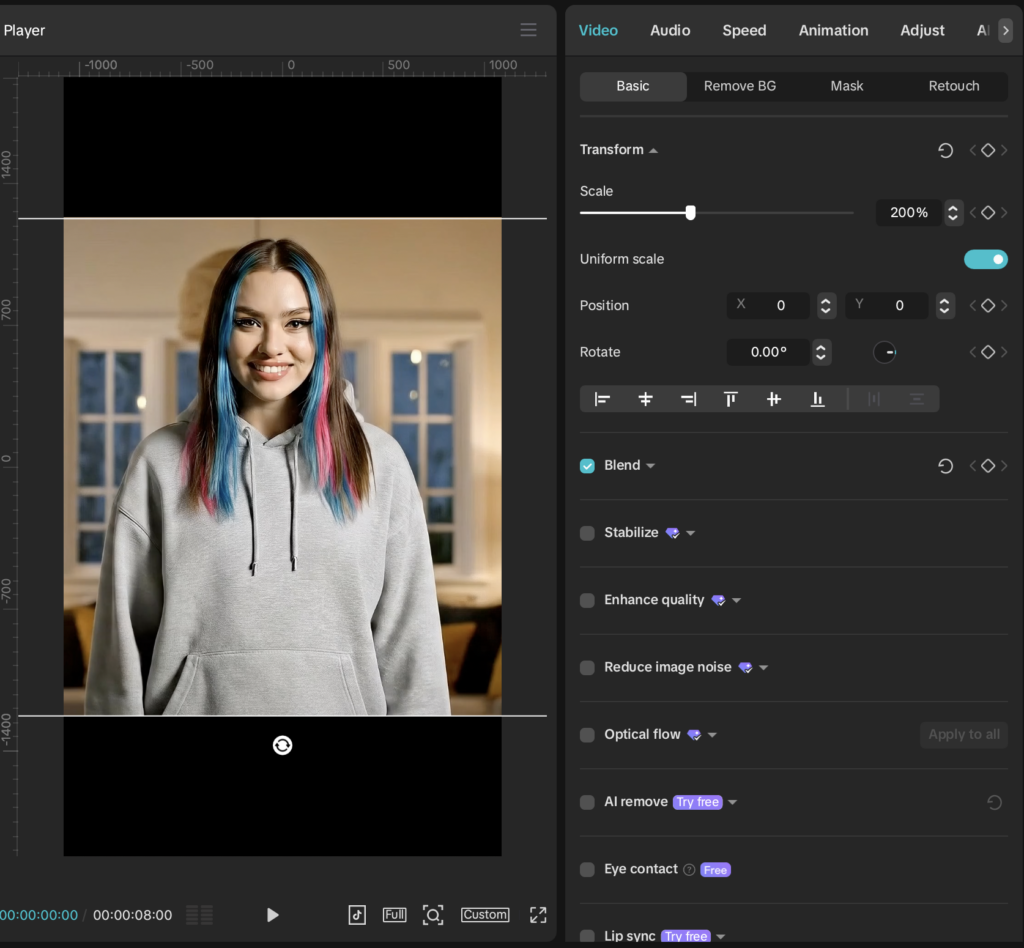Click the rotate handle below the video
The height and width of the screenshot is (948, 1024).
pyautogui.click(x=282, y=745)
